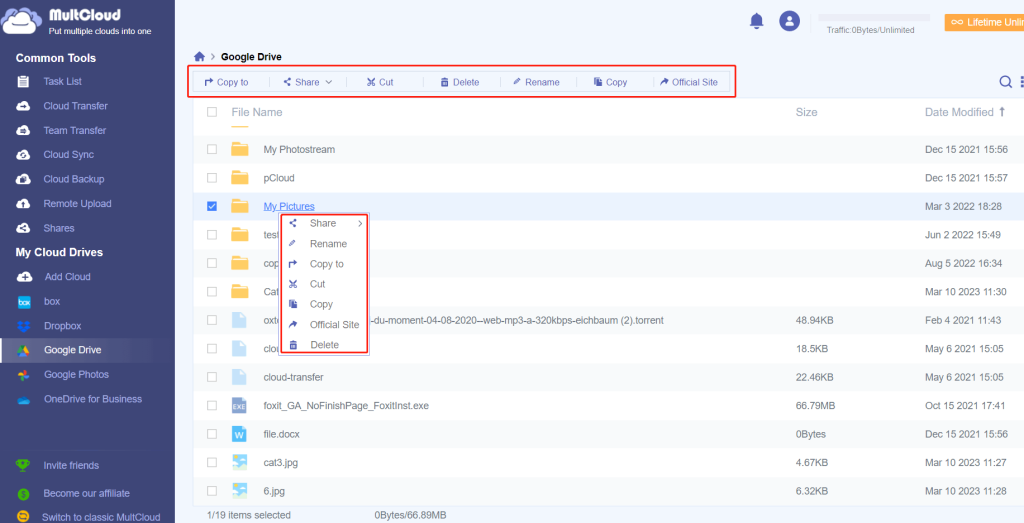Click Become our affiliate
Image resolution: width=1024 pixels, height=523 pixels.
[86, 494]
